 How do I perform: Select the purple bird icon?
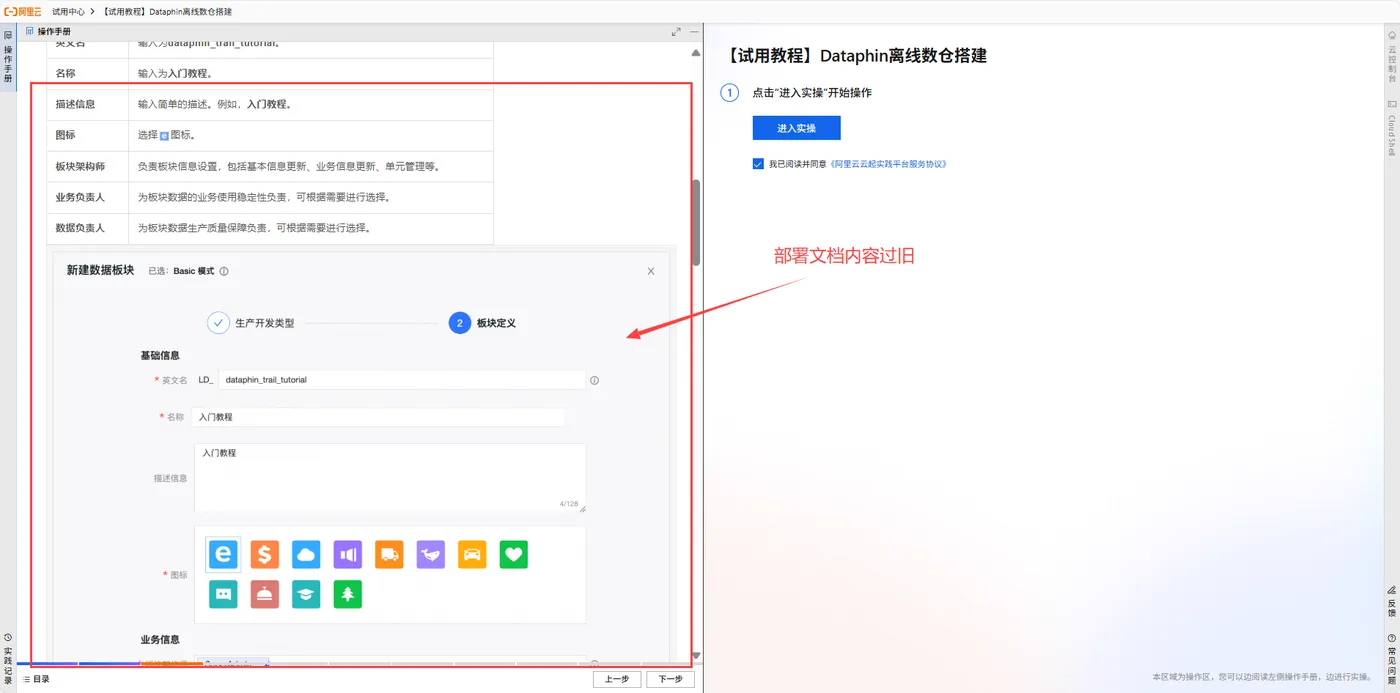(x=431, y=554)
